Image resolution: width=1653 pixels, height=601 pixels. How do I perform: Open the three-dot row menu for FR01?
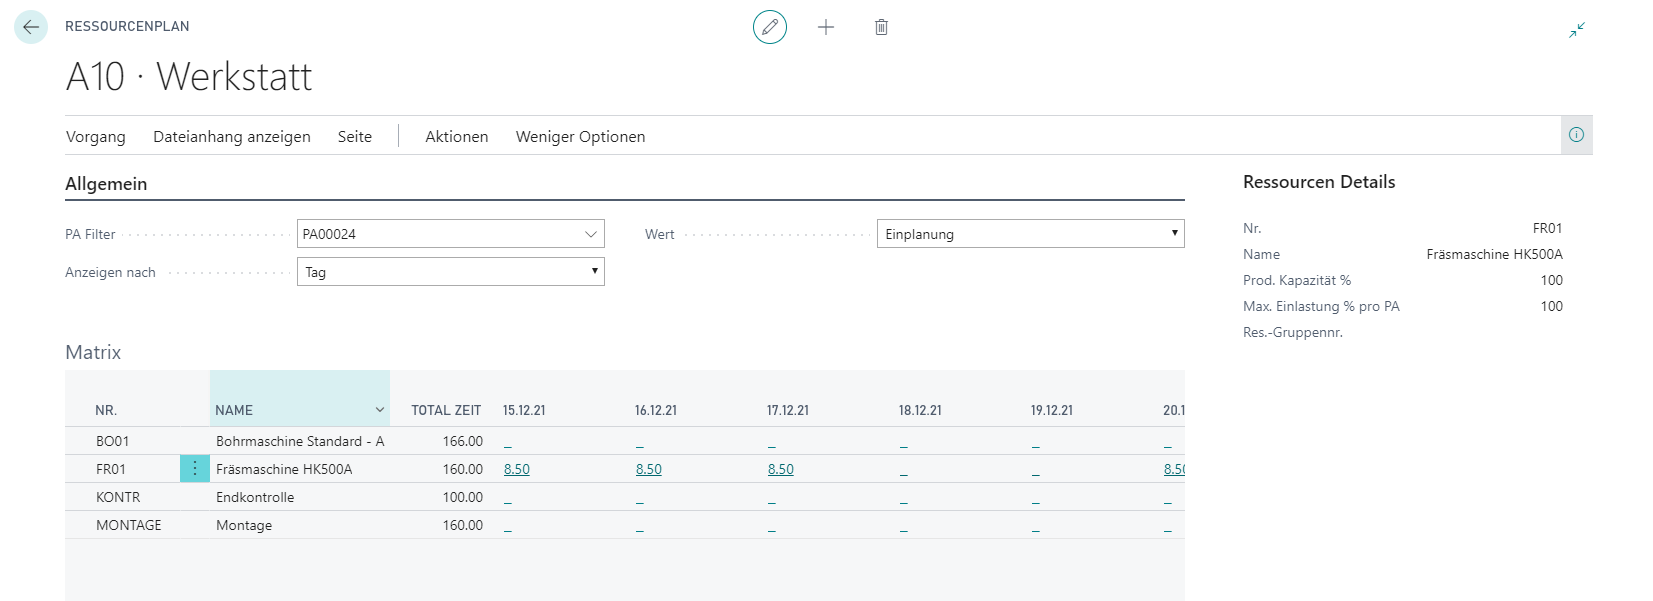click(x=195, y=469)
